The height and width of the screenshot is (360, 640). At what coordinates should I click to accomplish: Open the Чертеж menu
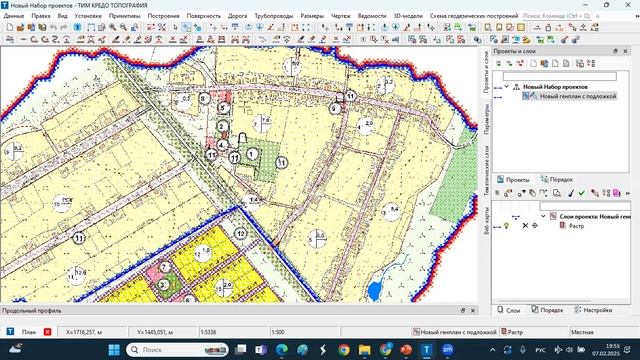tap(340, 16)
